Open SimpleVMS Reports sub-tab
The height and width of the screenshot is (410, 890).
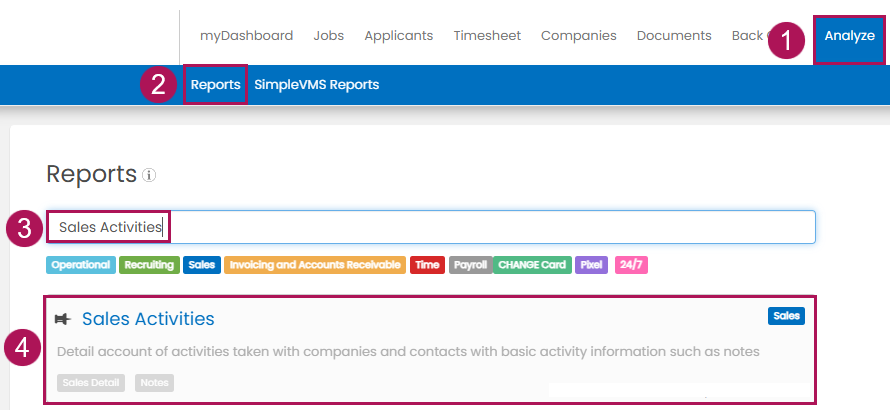tap(317, 85)
